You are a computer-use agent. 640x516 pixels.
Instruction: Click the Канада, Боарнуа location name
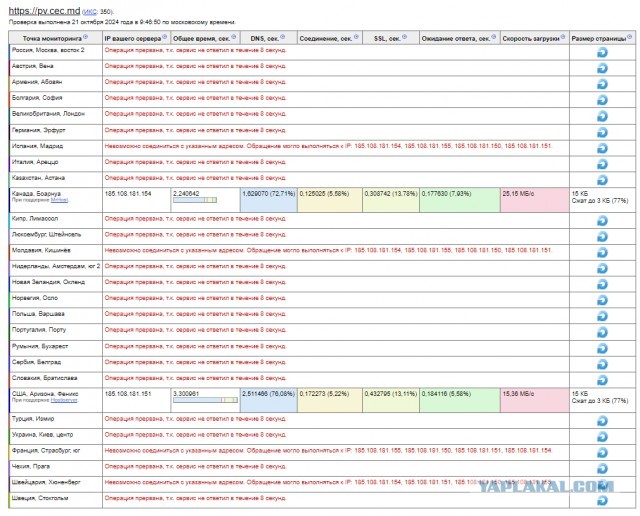(x=36, y=194)
